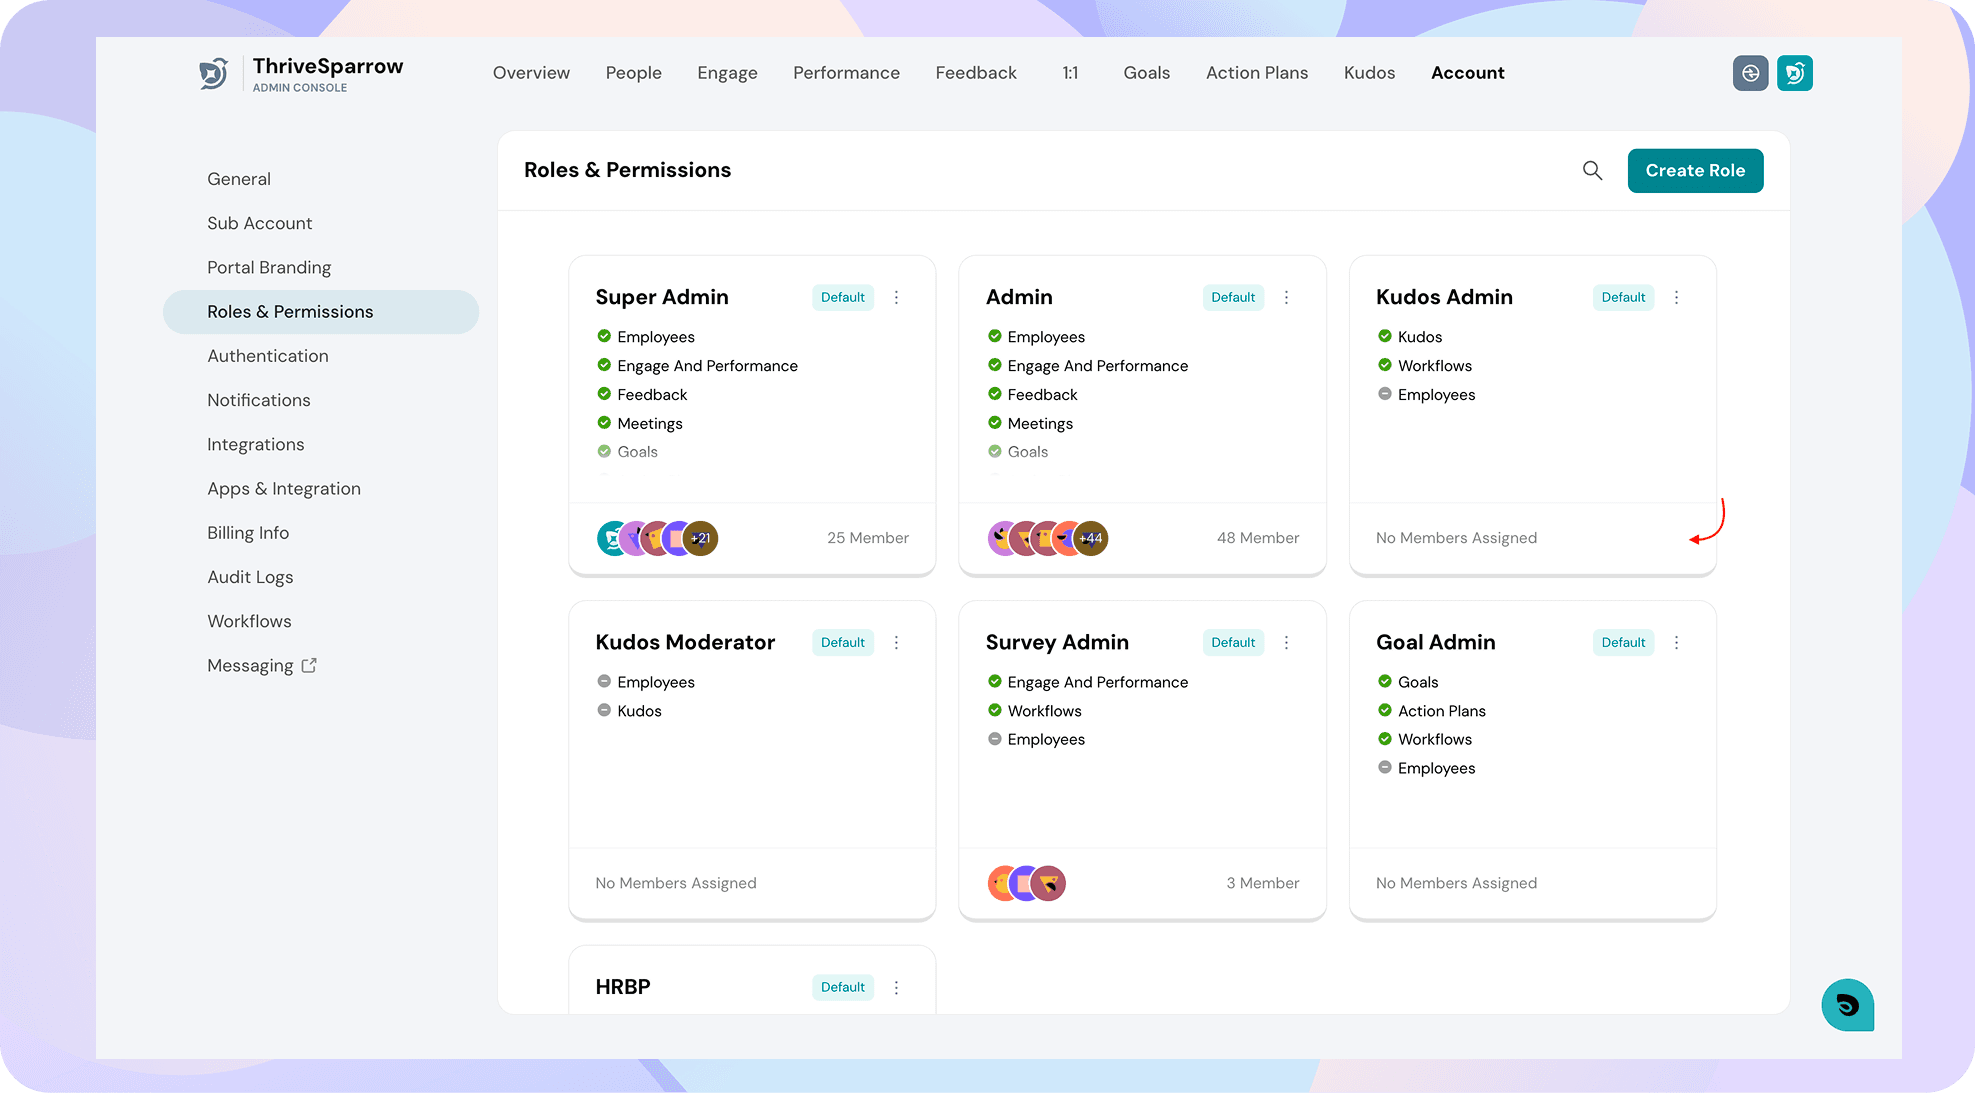Screen dimensions: 1976x1093
Task: Click Meetings permission in Admin card
Action: [x=1040, y=424]
